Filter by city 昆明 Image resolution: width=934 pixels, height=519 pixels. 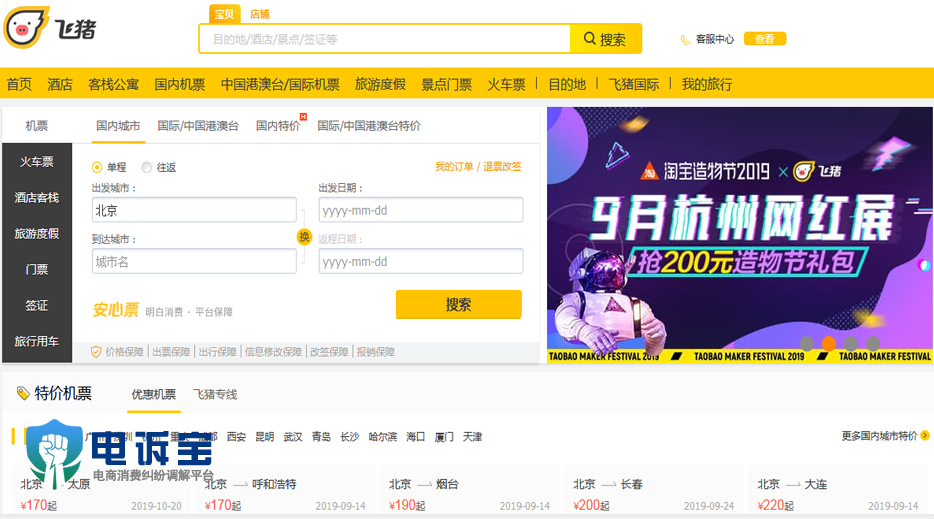[264, 437]
